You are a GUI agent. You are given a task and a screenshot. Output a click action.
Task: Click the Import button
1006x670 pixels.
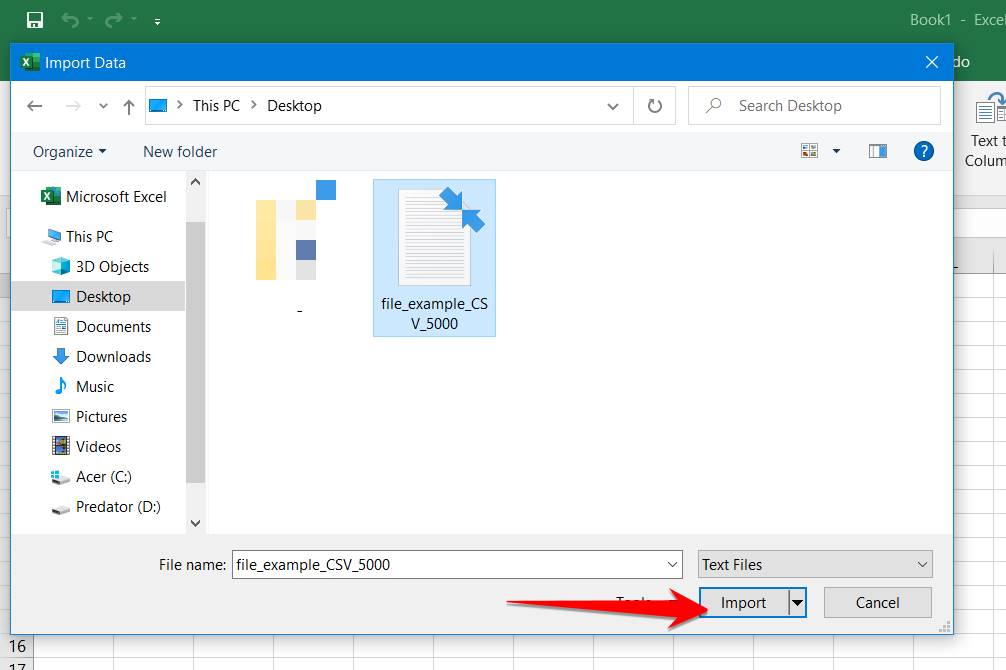click(x=744, y=603)
